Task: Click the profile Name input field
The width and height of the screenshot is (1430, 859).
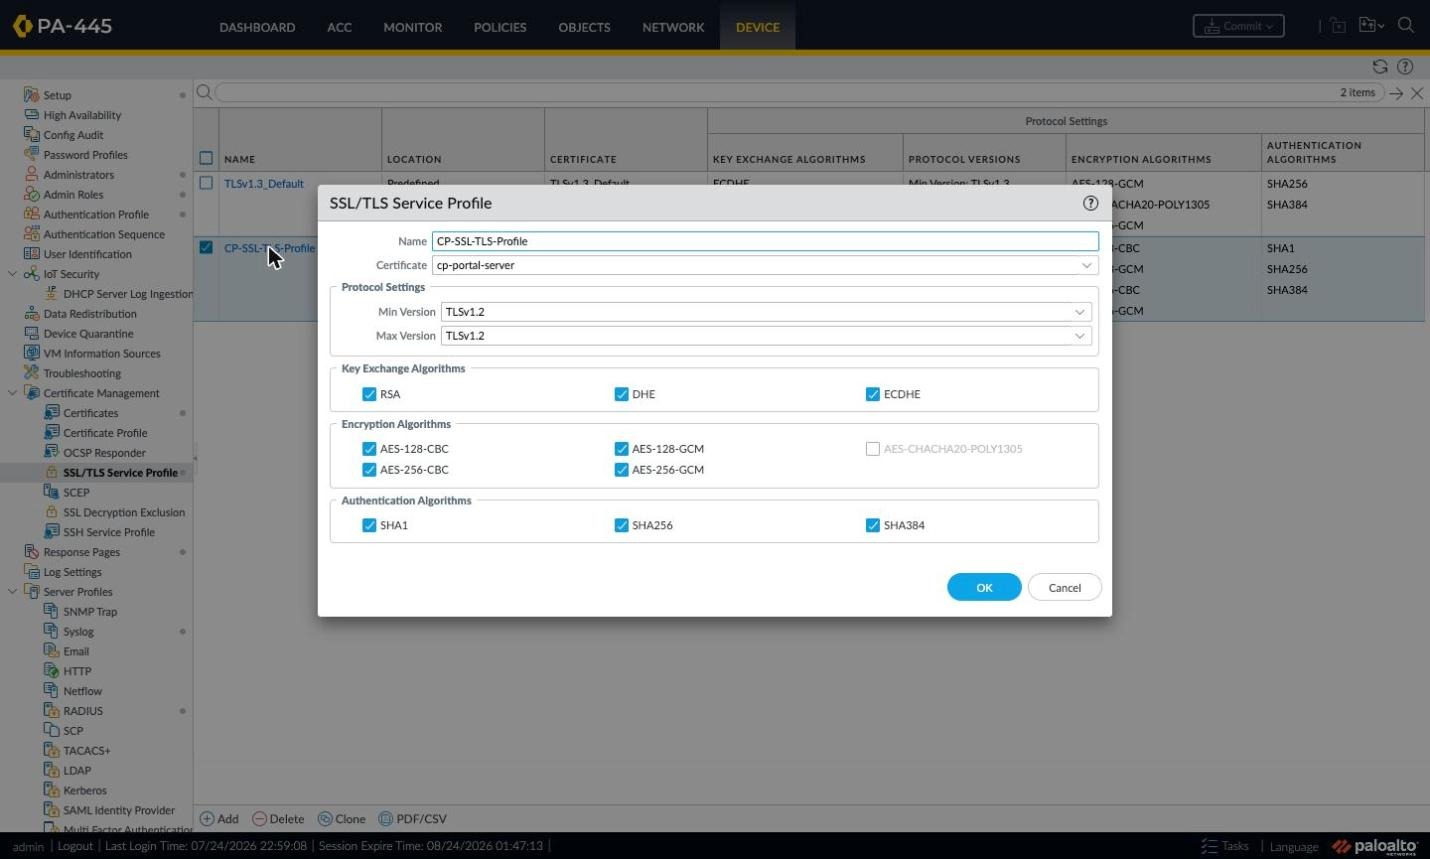Action: click(765, 241)
